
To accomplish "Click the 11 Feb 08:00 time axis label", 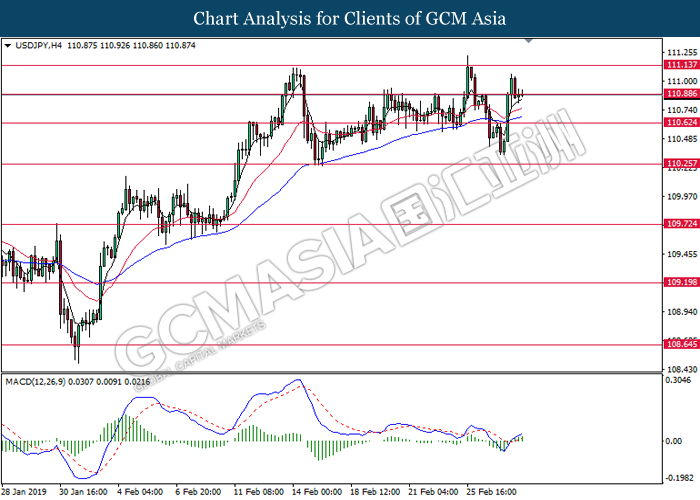I will pos(258,492).
